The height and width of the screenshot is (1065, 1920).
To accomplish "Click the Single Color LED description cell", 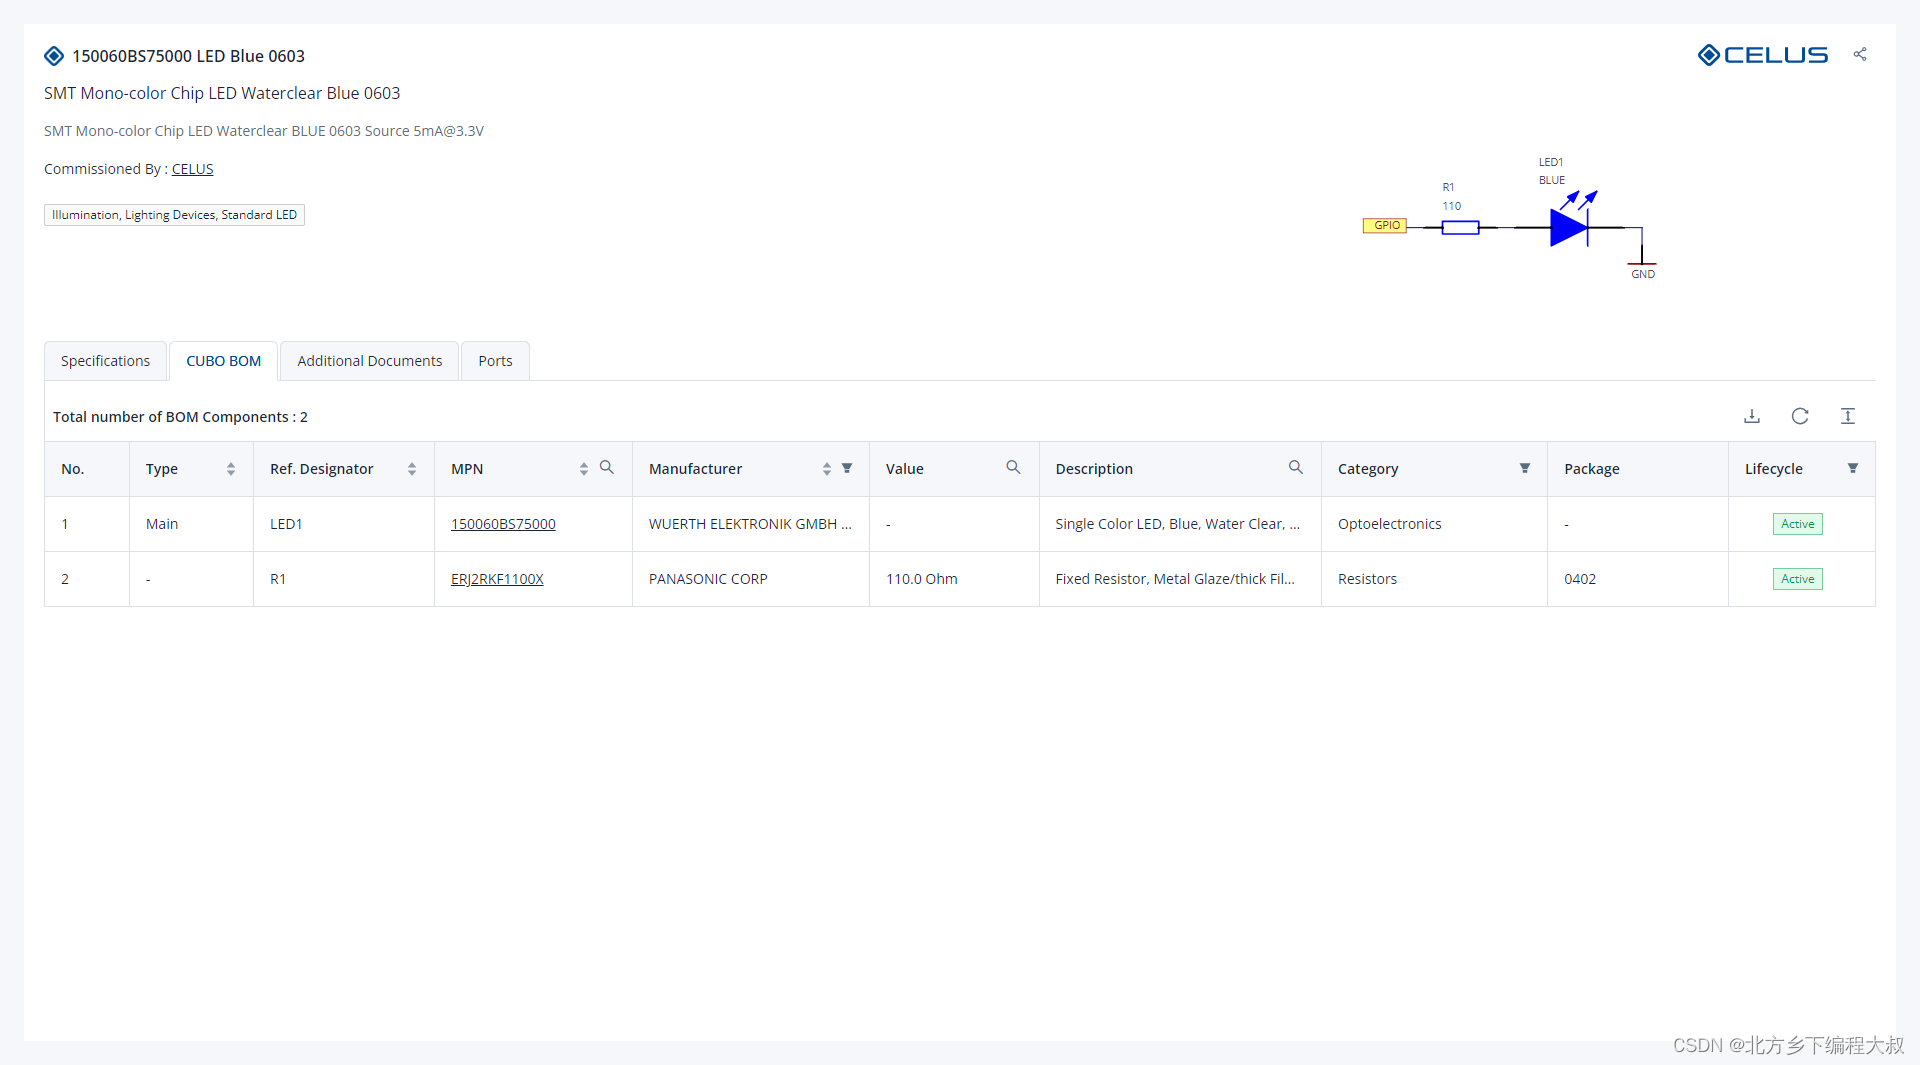I will click(1180, 524).
